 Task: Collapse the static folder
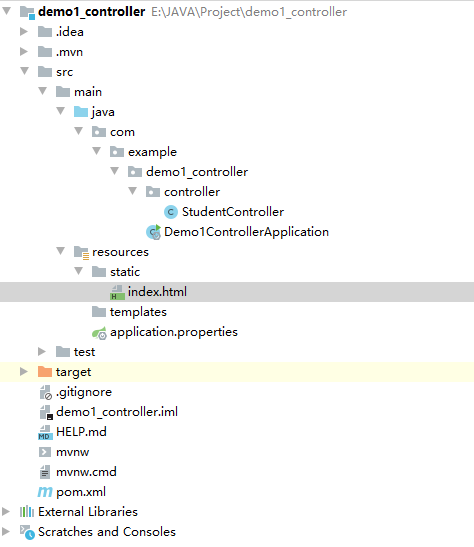pyautogui.click(x=78, y=271)
